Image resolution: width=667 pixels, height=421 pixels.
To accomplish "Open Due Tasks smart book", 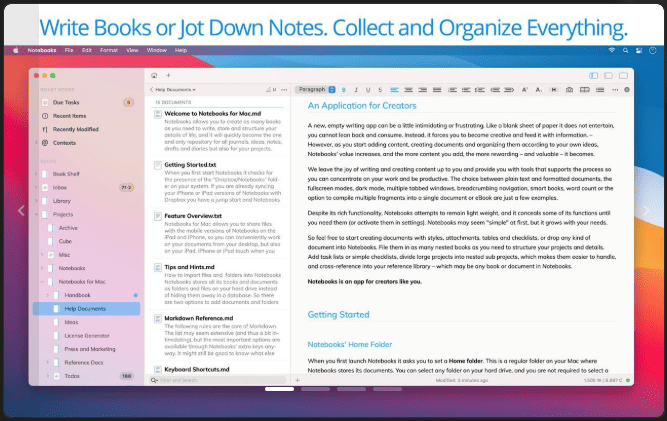I will (x=66, y=102).
